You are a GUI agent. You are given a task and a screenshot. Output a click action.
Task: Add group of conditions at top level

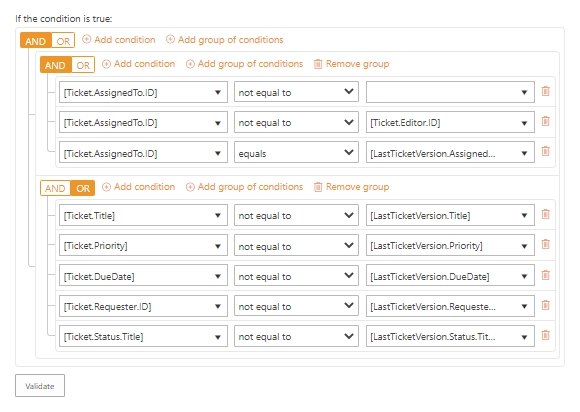click(x=225, y=40)
